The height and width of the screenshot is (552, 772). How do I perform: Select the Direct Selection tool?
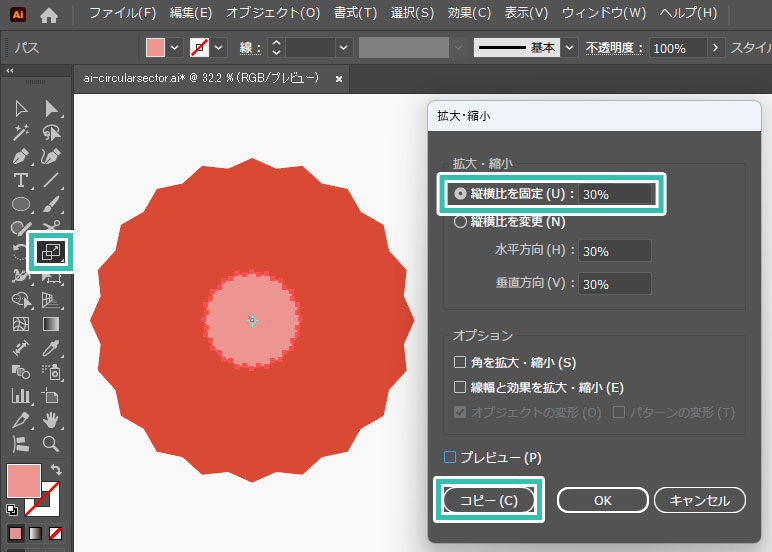click(50, 108)
